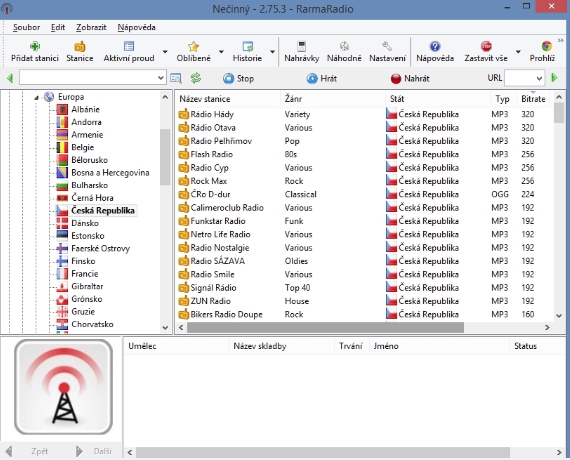Click the Rádio Hády station icon
Image resolution: width=570 pixels, height=460 pixels.
pyautogui.click(x=184, y=114)
